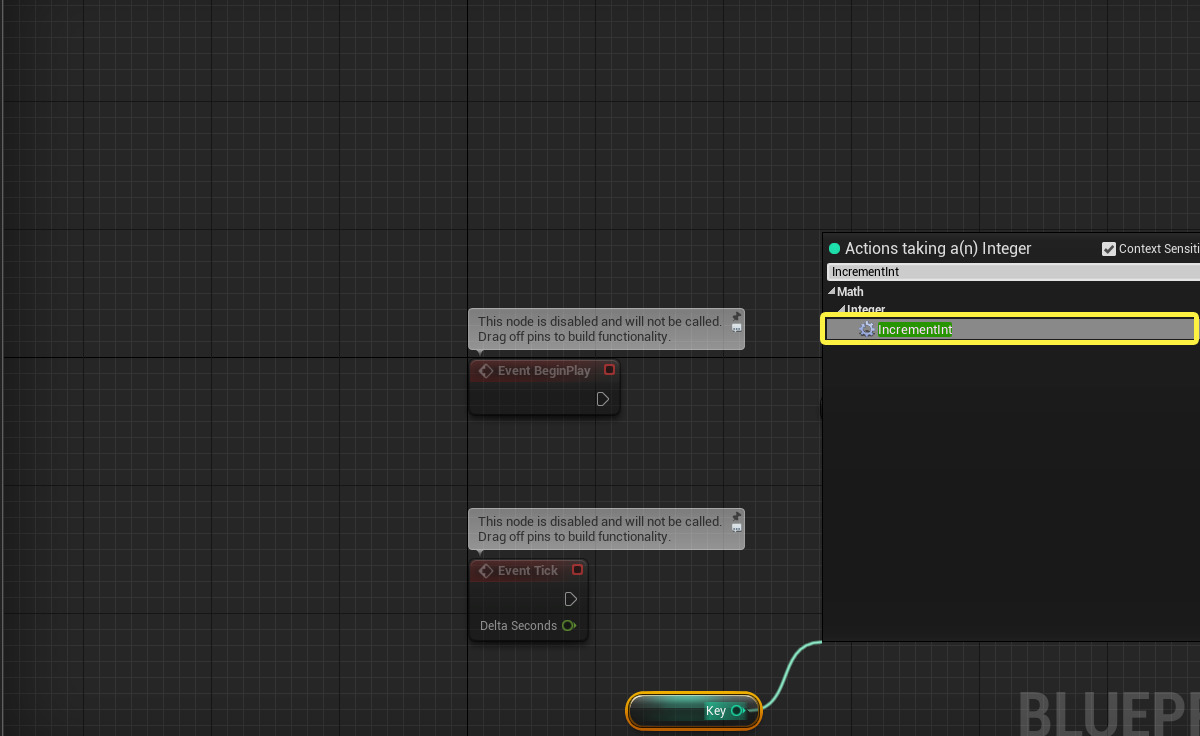1200x736 pixels.
Task: Click the execution pin on Event BeginPlay
Action: pos(602,398)
